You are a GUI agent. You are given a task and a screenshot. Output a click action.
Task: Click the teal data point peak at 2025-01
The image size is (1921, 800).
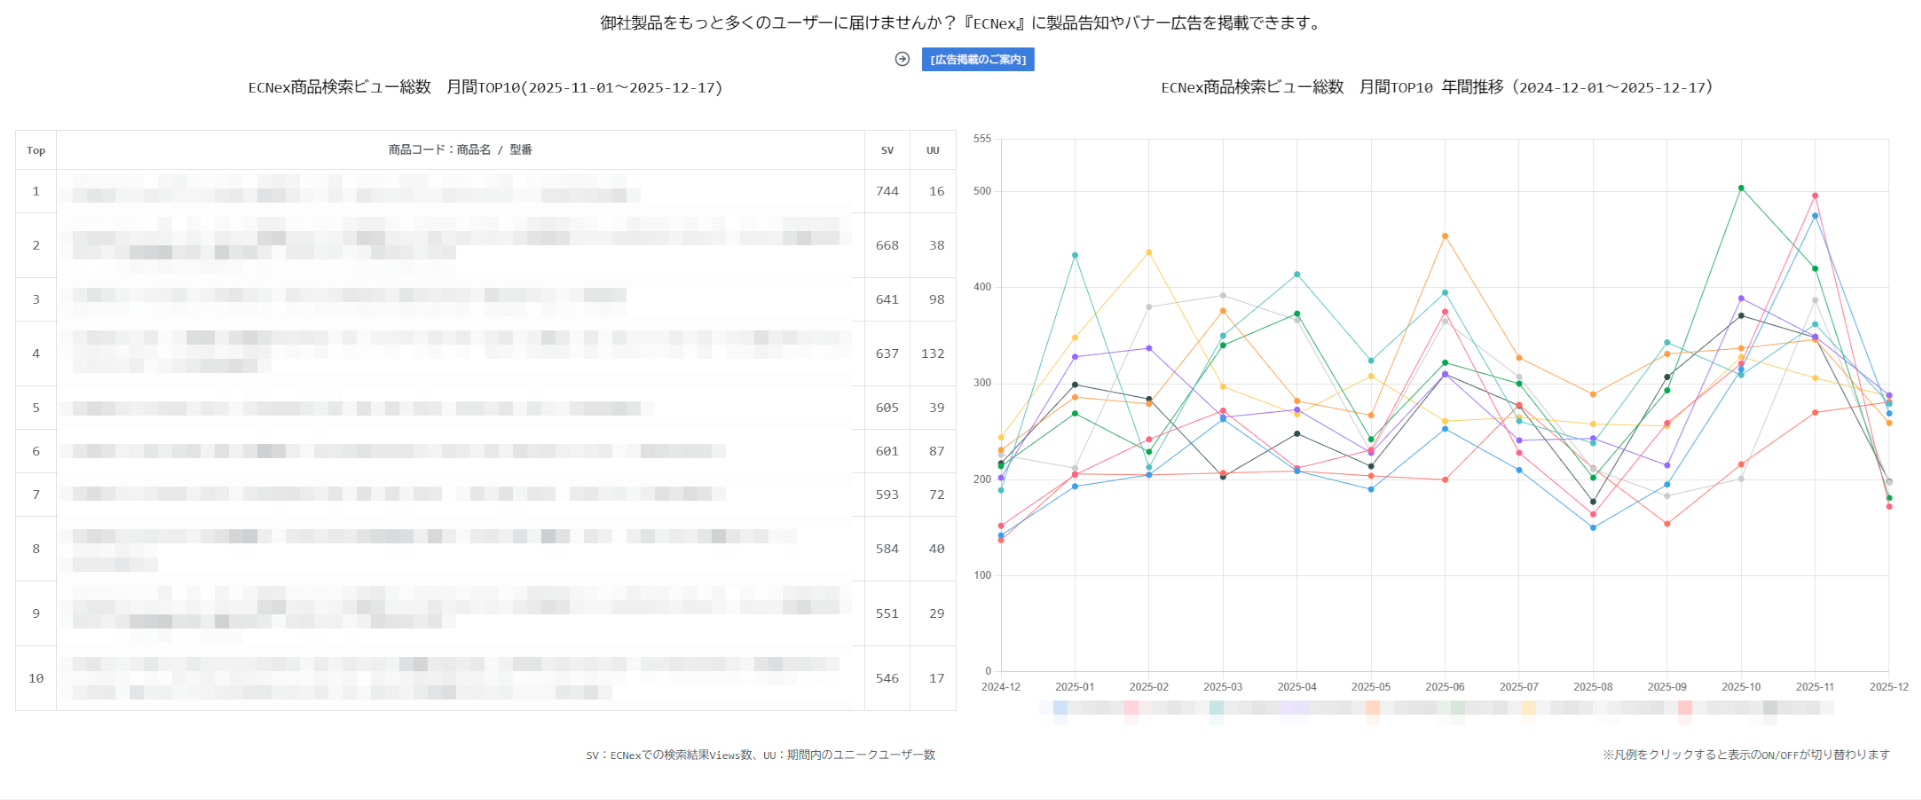(1075, 255)
